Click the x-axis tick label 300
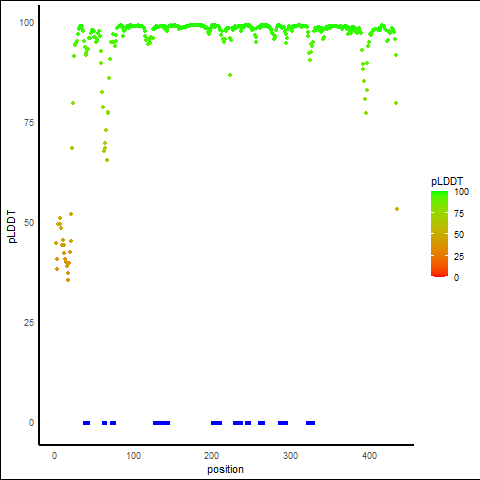 290,456
